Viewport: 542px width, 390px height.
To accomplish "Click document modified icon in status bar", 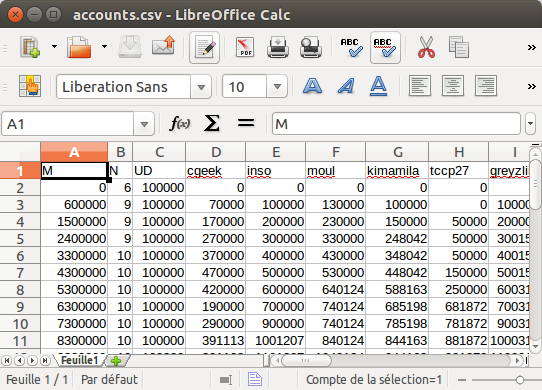I will 255,379.
